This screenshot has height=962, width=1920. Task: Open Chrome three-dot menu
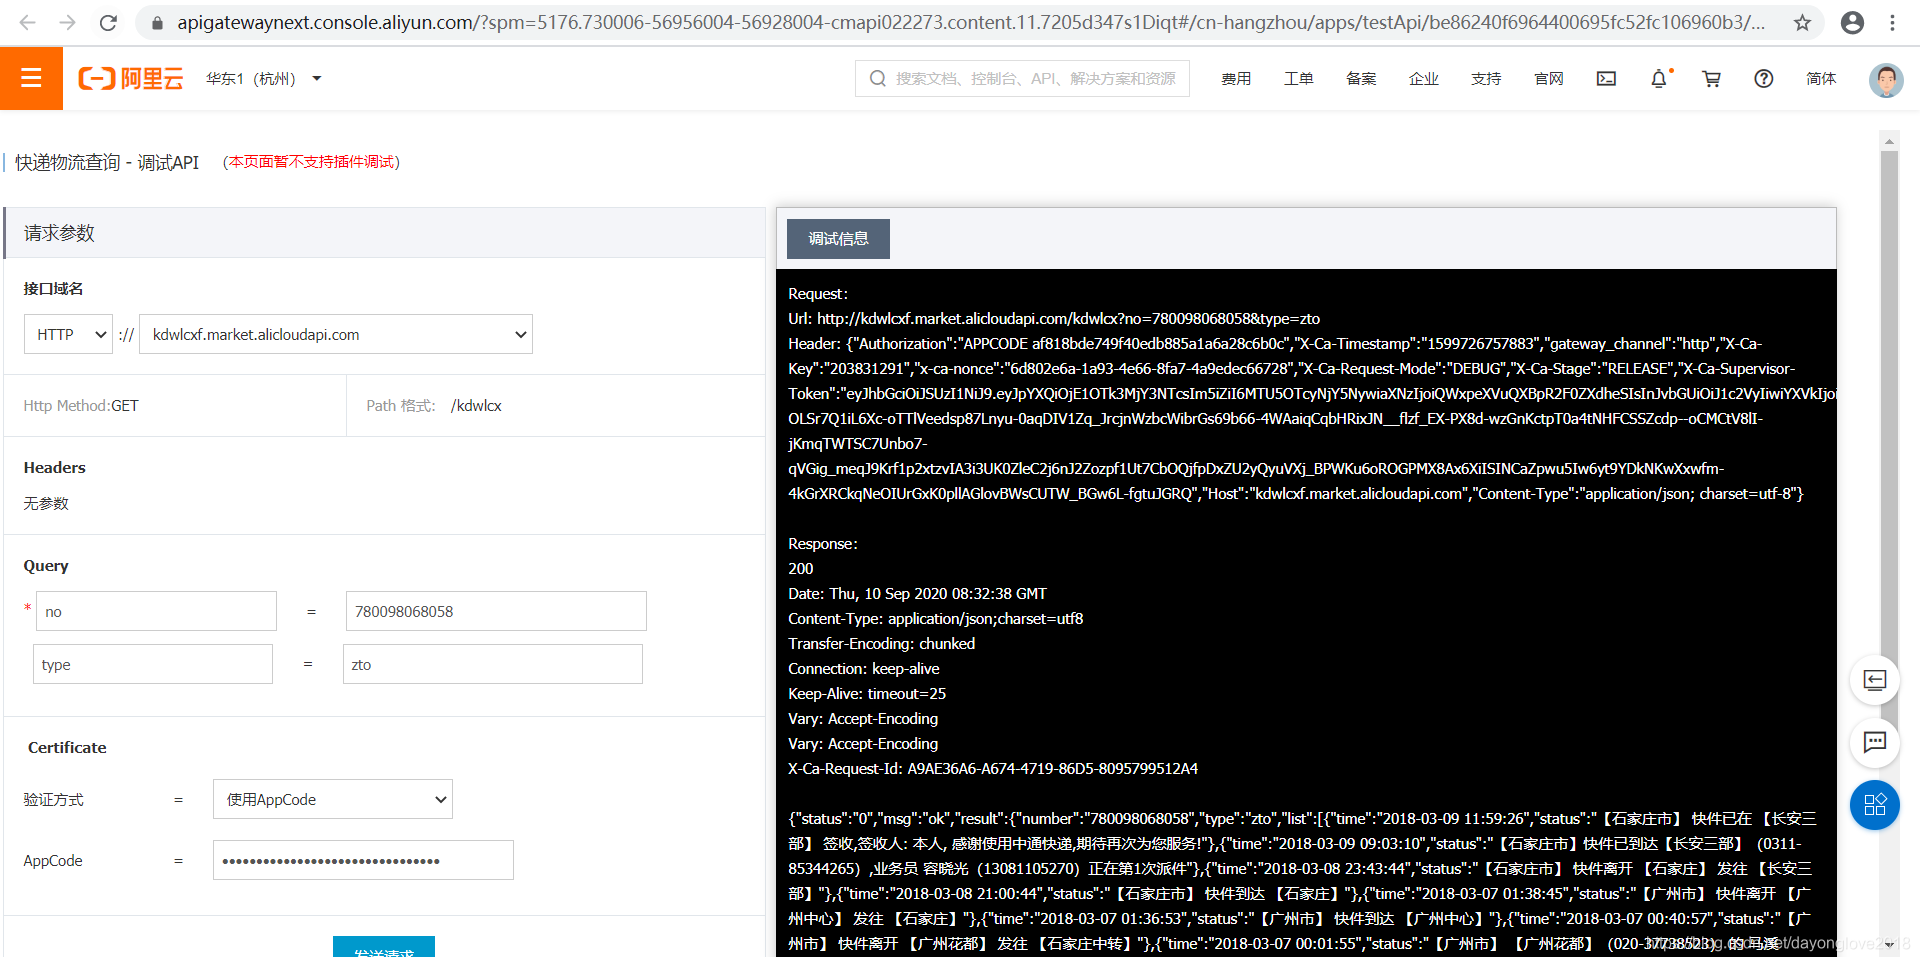pos(1892,22)
